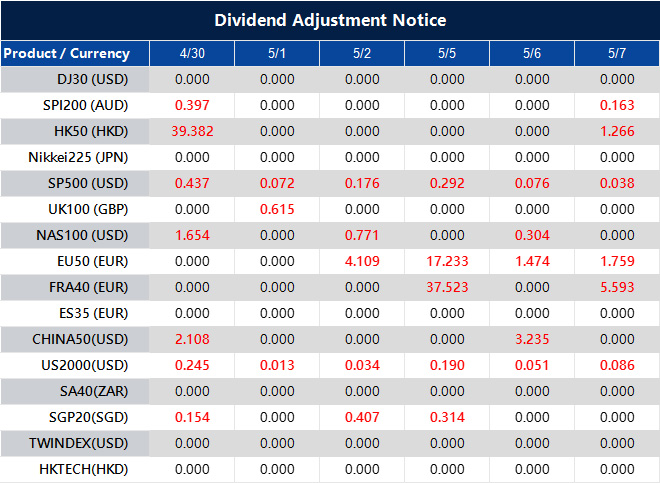Select the FRA40 value 5.593
660x483 pixels.
pyautogui.click(x=617, y=287)
